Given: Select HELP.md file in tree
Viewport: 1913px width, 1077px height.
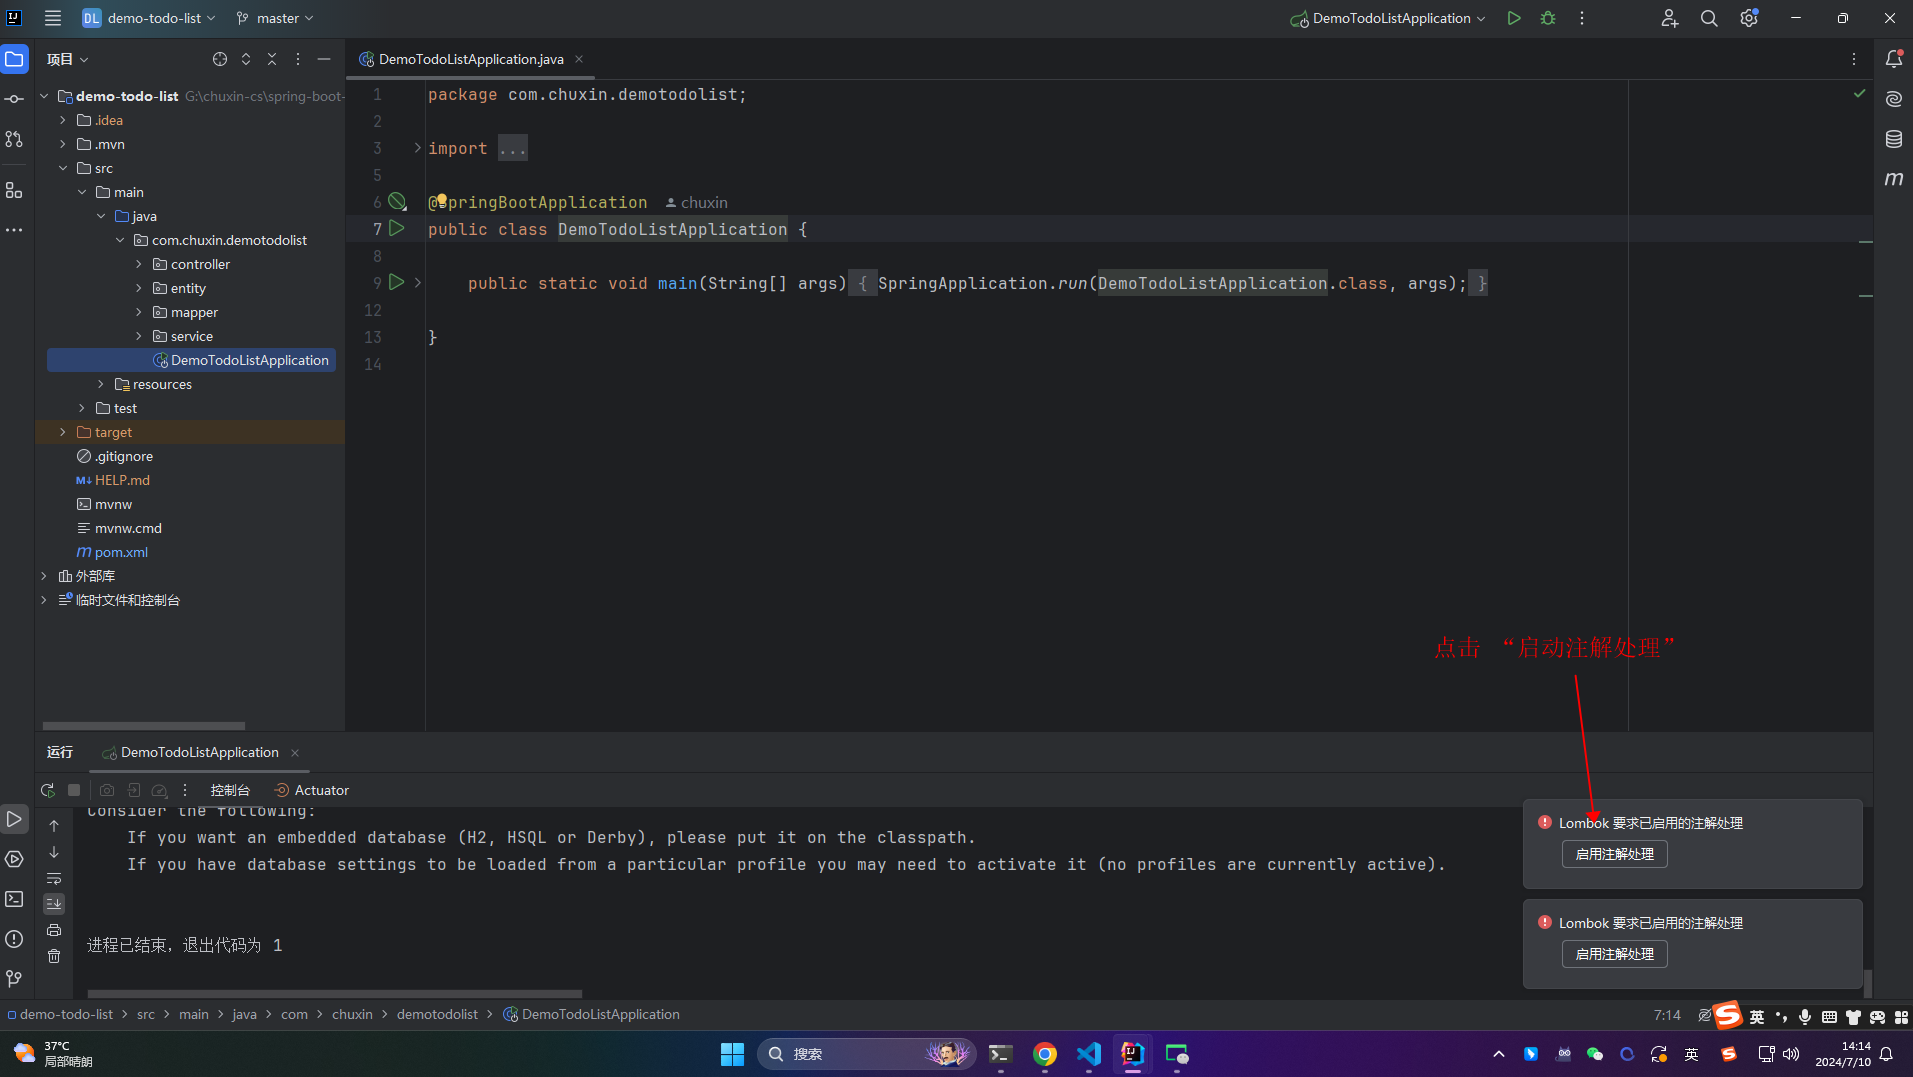Looking at the screenshot, I should (122, 480).
